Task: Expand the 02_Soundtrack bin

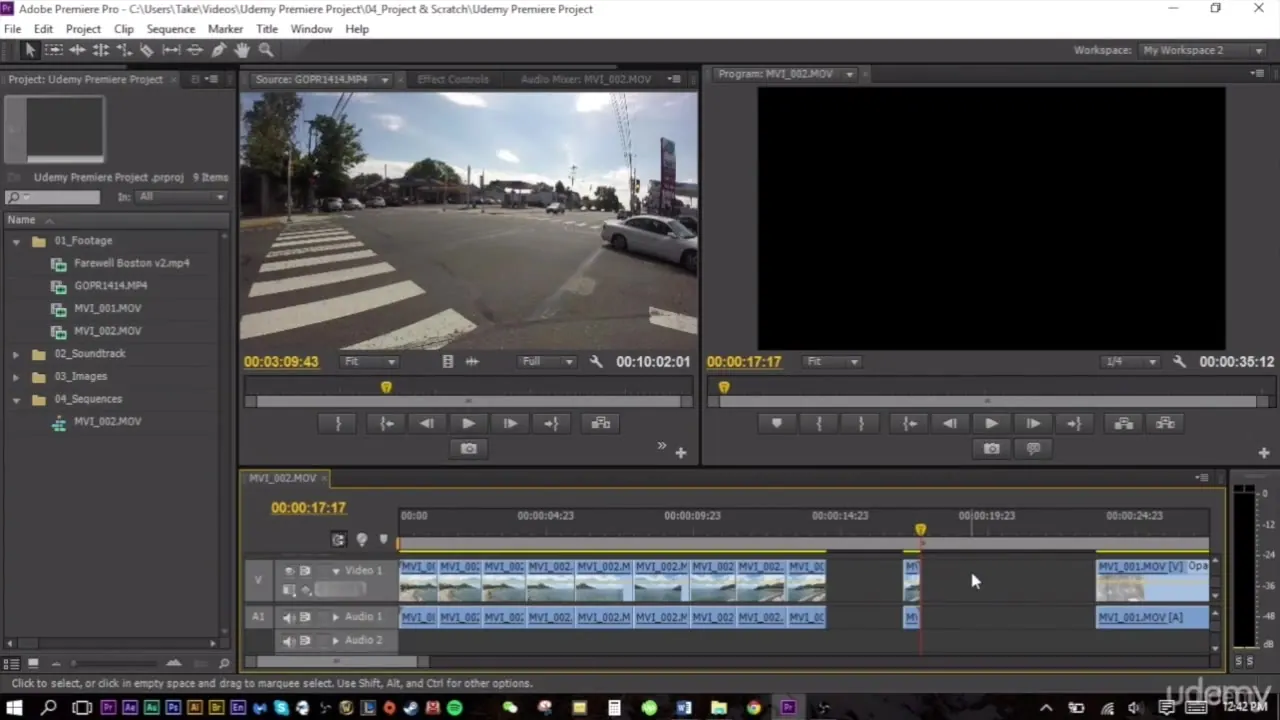Action: pos(16,354)
